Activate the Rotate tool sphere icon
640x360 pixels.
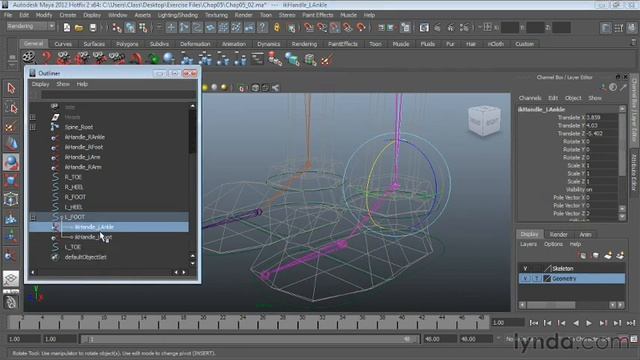pos(11,162)
